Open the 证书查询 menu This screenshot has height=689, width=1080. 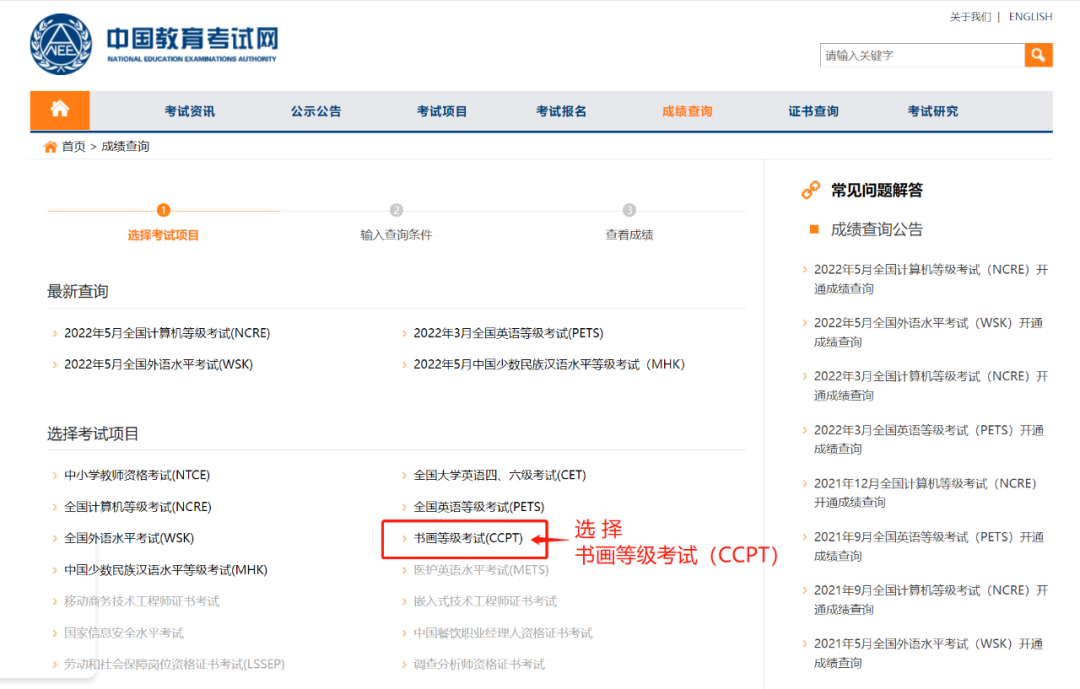click(x=813, y=111)
